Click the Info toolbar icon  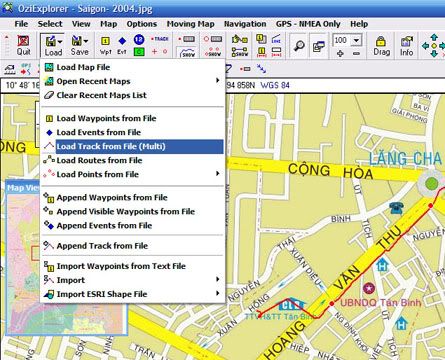click(406, 45)
